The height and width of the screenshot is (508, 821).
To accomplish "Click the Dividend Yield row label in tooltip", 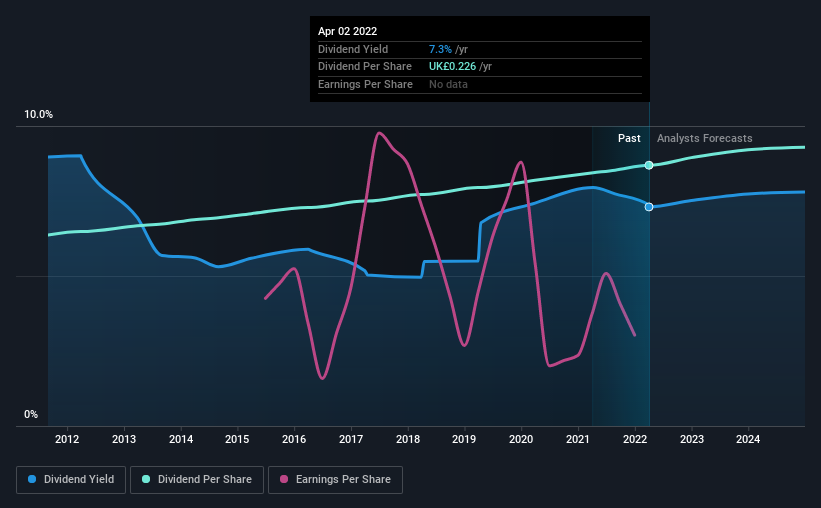I will [353, 49].
